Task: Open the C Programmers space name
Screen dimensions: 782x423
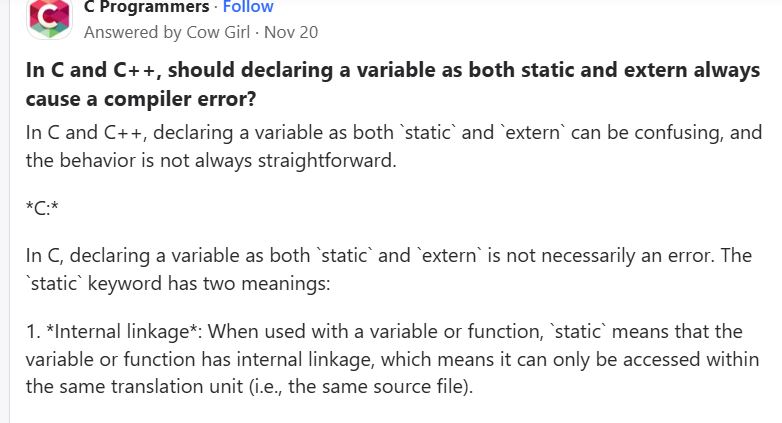Action: (147, 7)
